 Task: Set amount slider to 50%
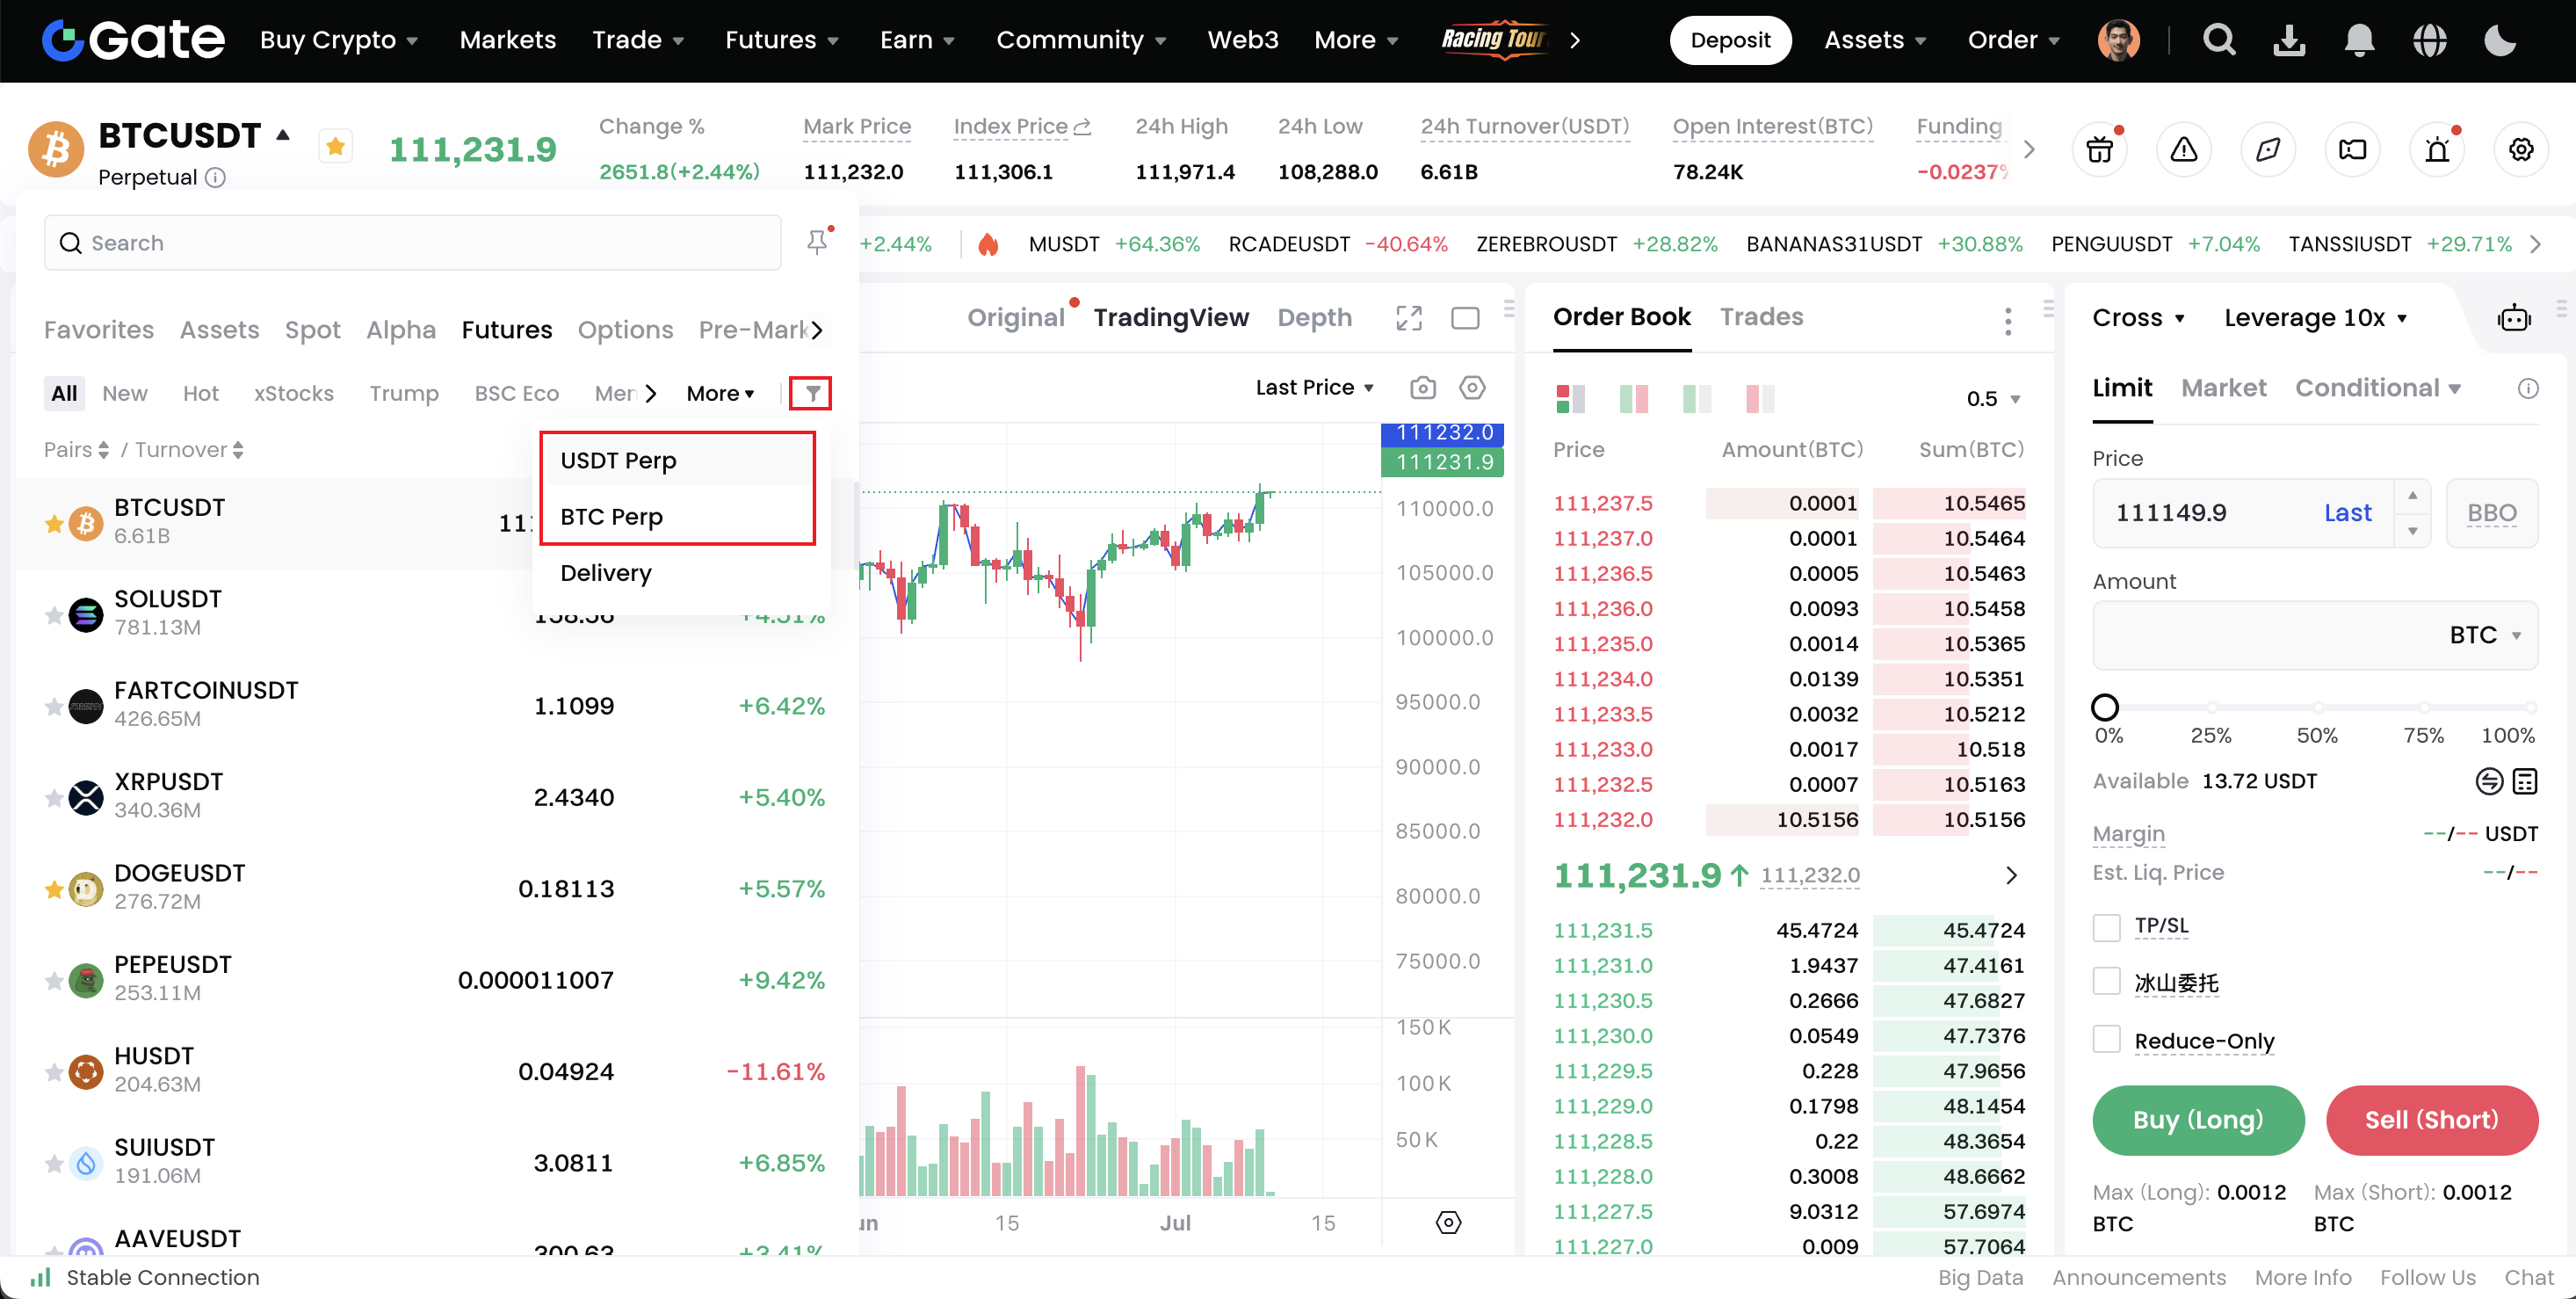point(2317,707)
